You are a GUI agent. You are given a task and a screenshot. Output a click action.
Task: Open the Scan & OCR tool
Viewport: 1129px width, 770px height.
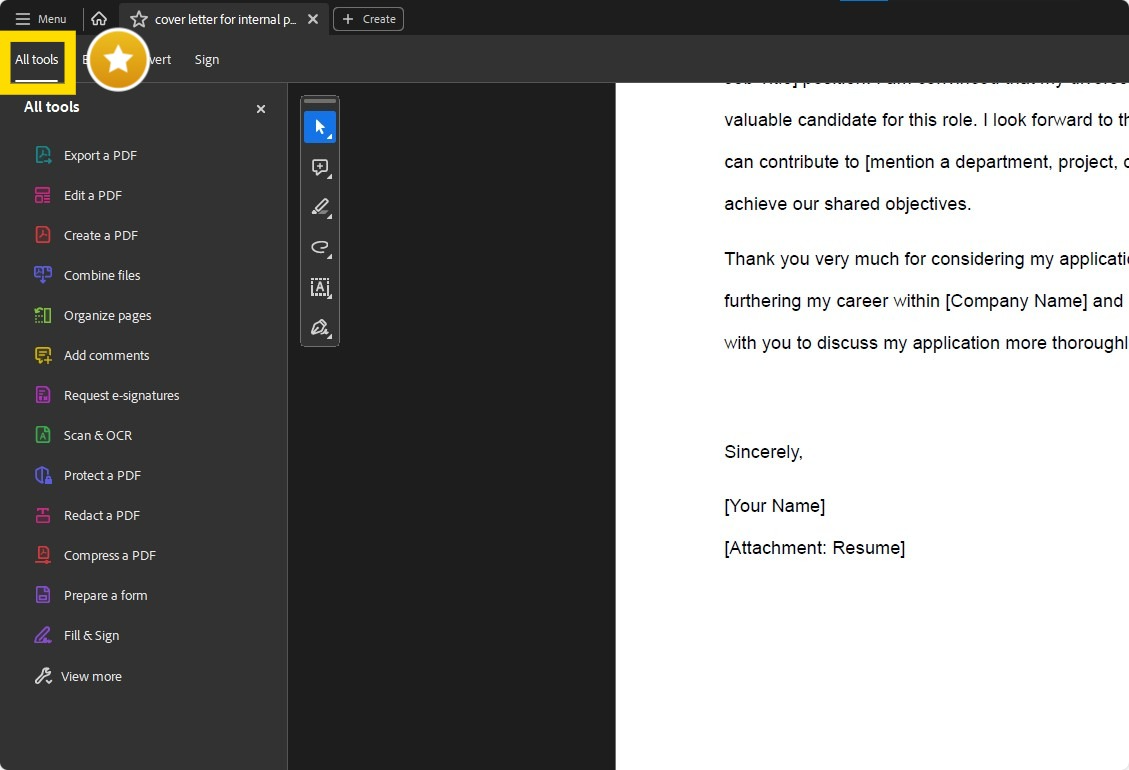tap(84, 435)
